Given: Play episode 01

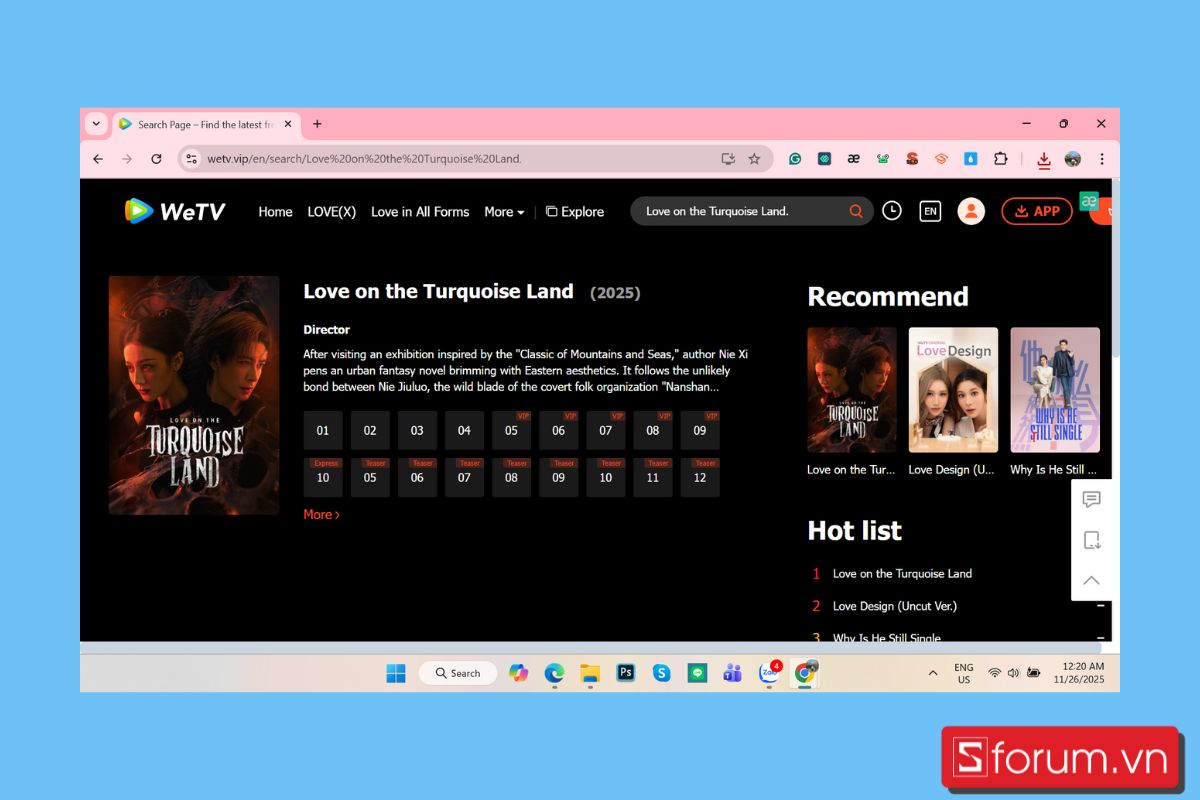Looking at the screenshot, I should pos(323,430).
